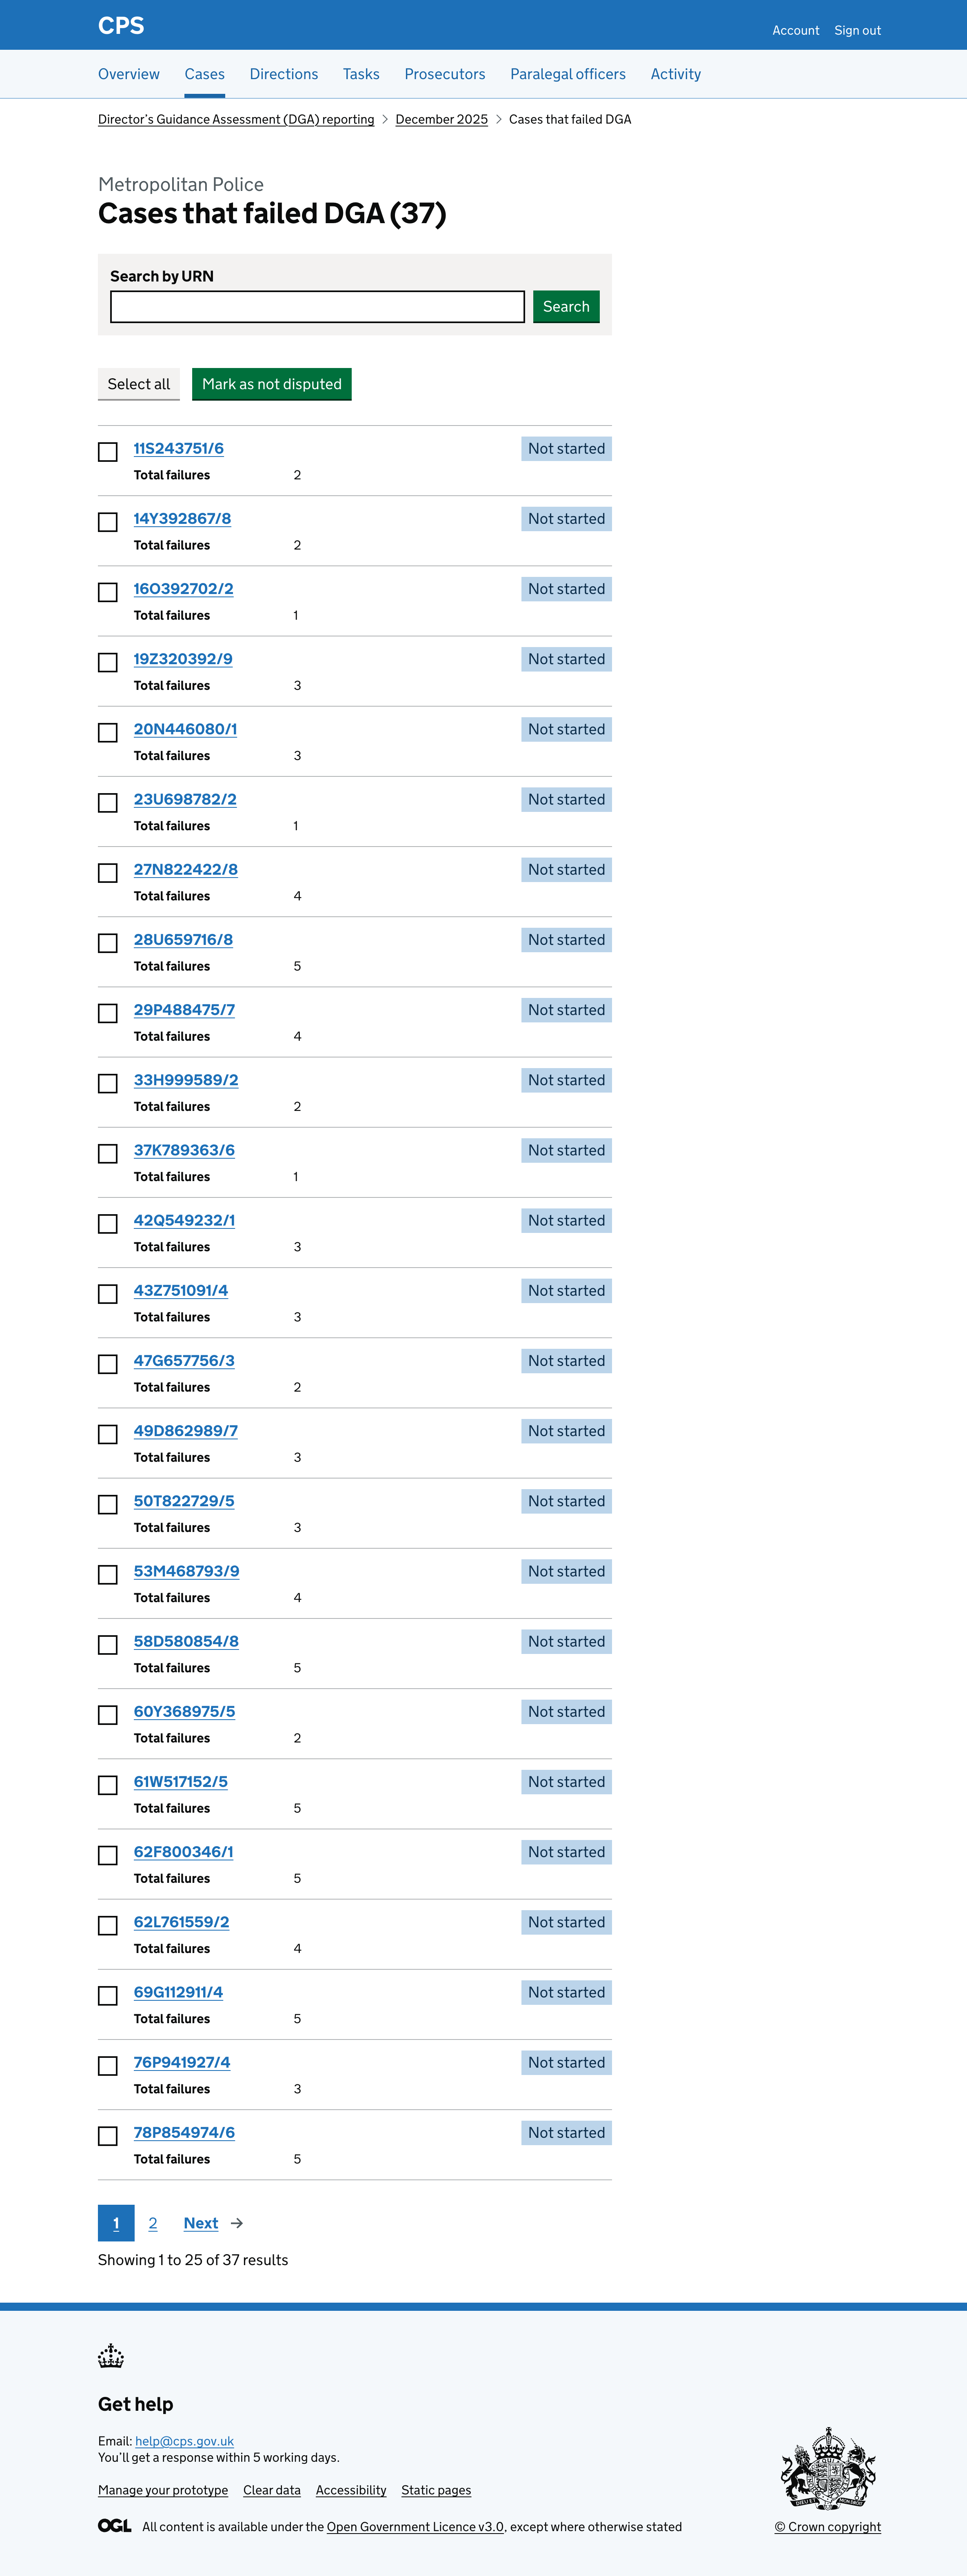Viewport: 967px width, 2576px height.
Task: Go to page 2 of results
Action: pos(153,2223)
